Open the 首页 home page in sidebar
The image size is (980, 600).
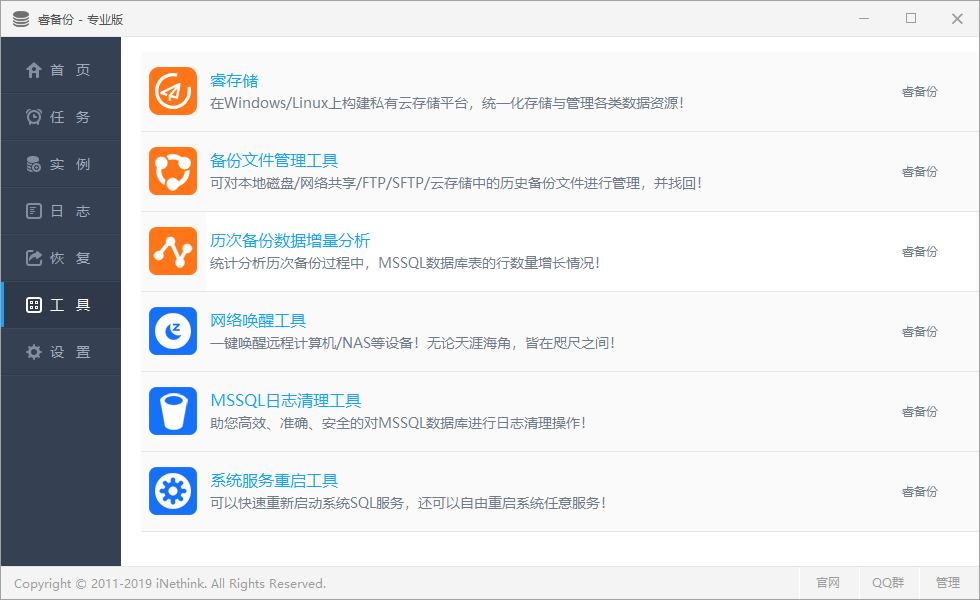61,70
